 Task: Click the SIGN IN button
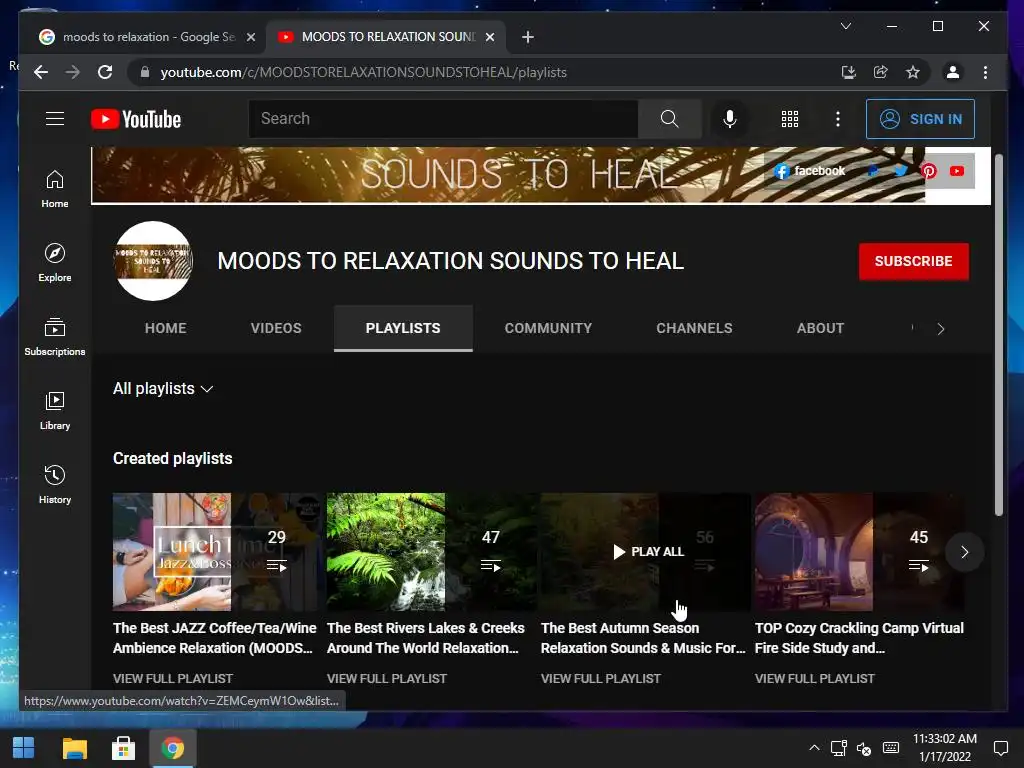920,119
